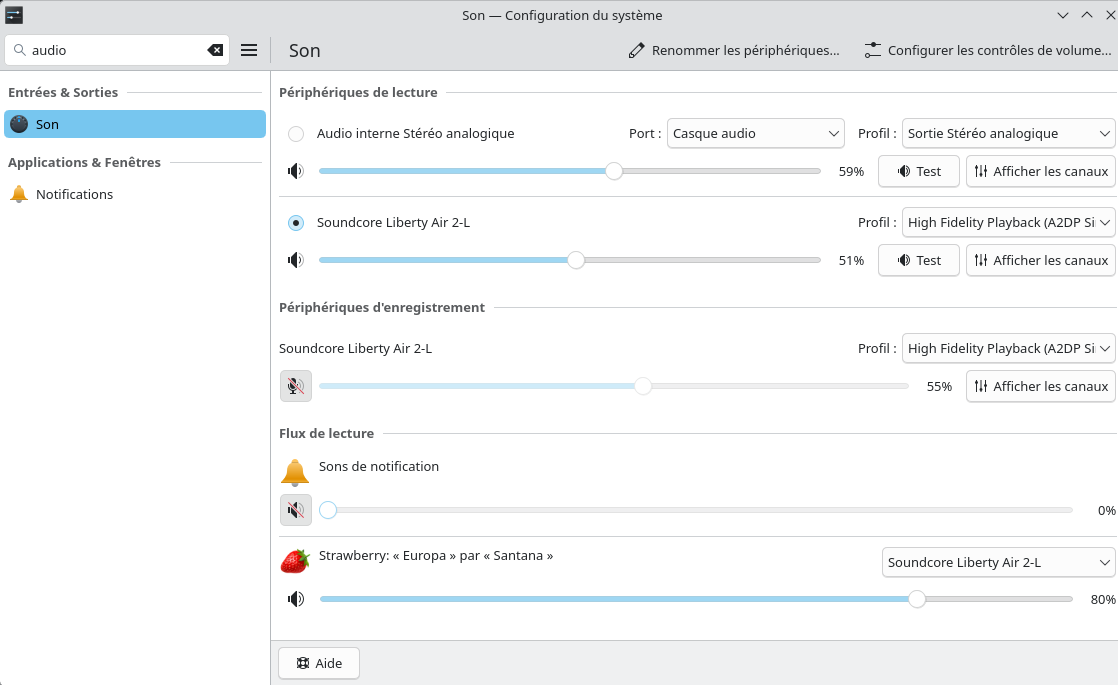The height and width of the screenshot is (685, 1118).
Task: Click the Strawberry volume slider handle
Action: [917, 599]
